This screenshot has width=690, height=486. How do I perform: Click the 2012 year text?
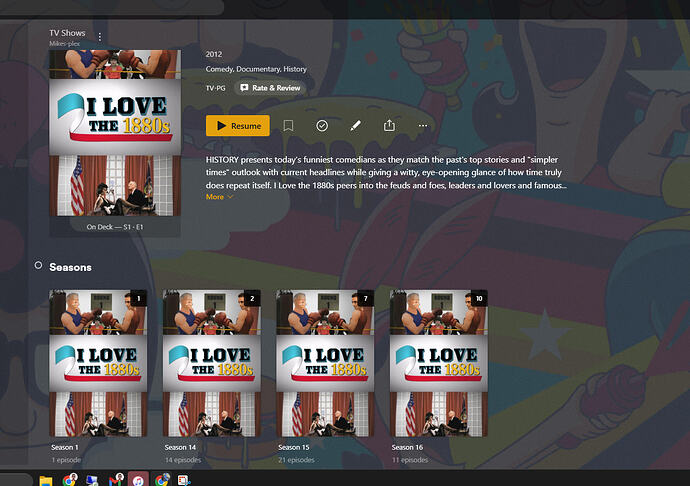pos(214,54)
